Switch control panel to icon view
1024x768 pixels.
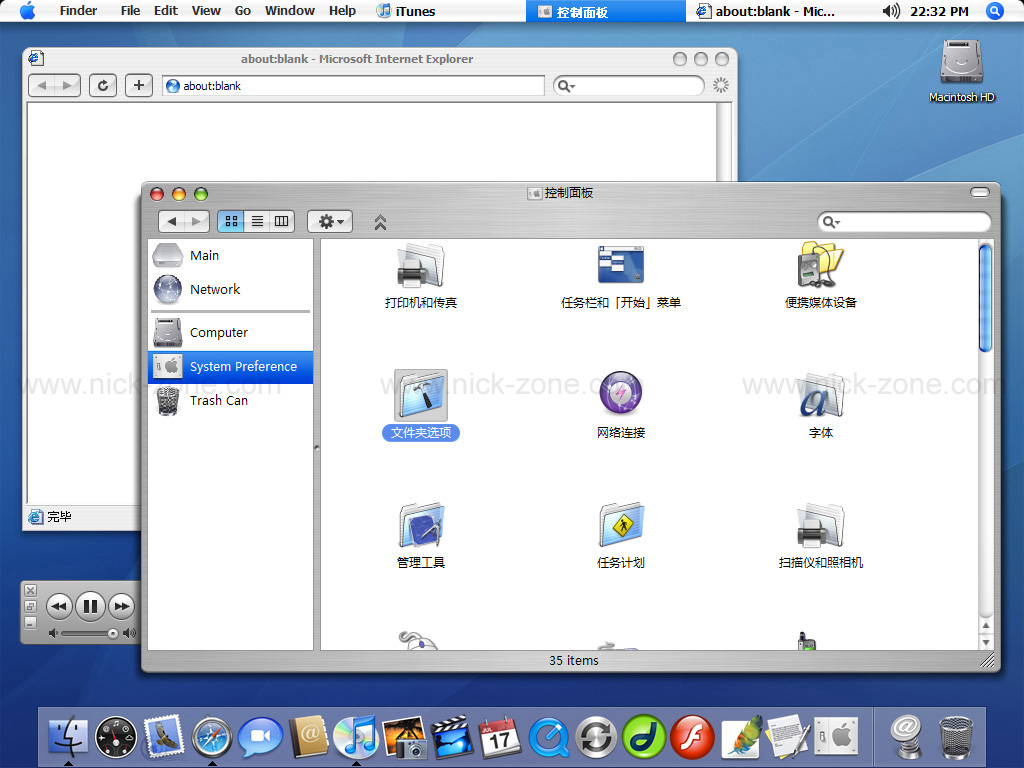(231, 221)
